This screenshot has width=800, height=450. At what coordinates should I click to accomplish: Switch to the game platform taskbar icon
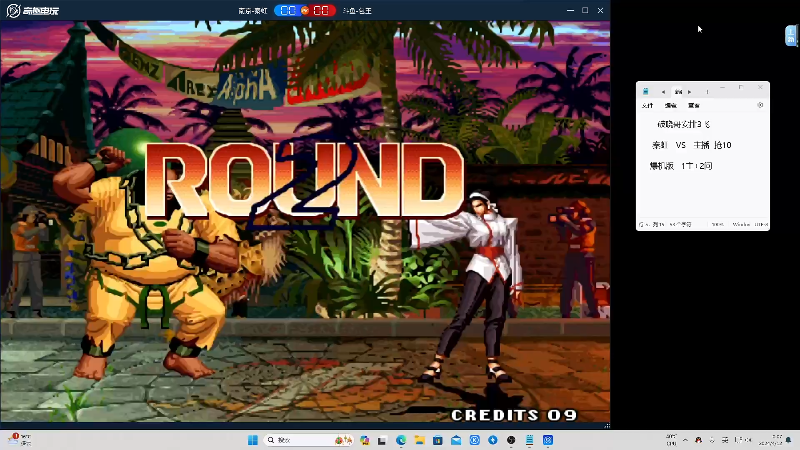coord(548,440)
